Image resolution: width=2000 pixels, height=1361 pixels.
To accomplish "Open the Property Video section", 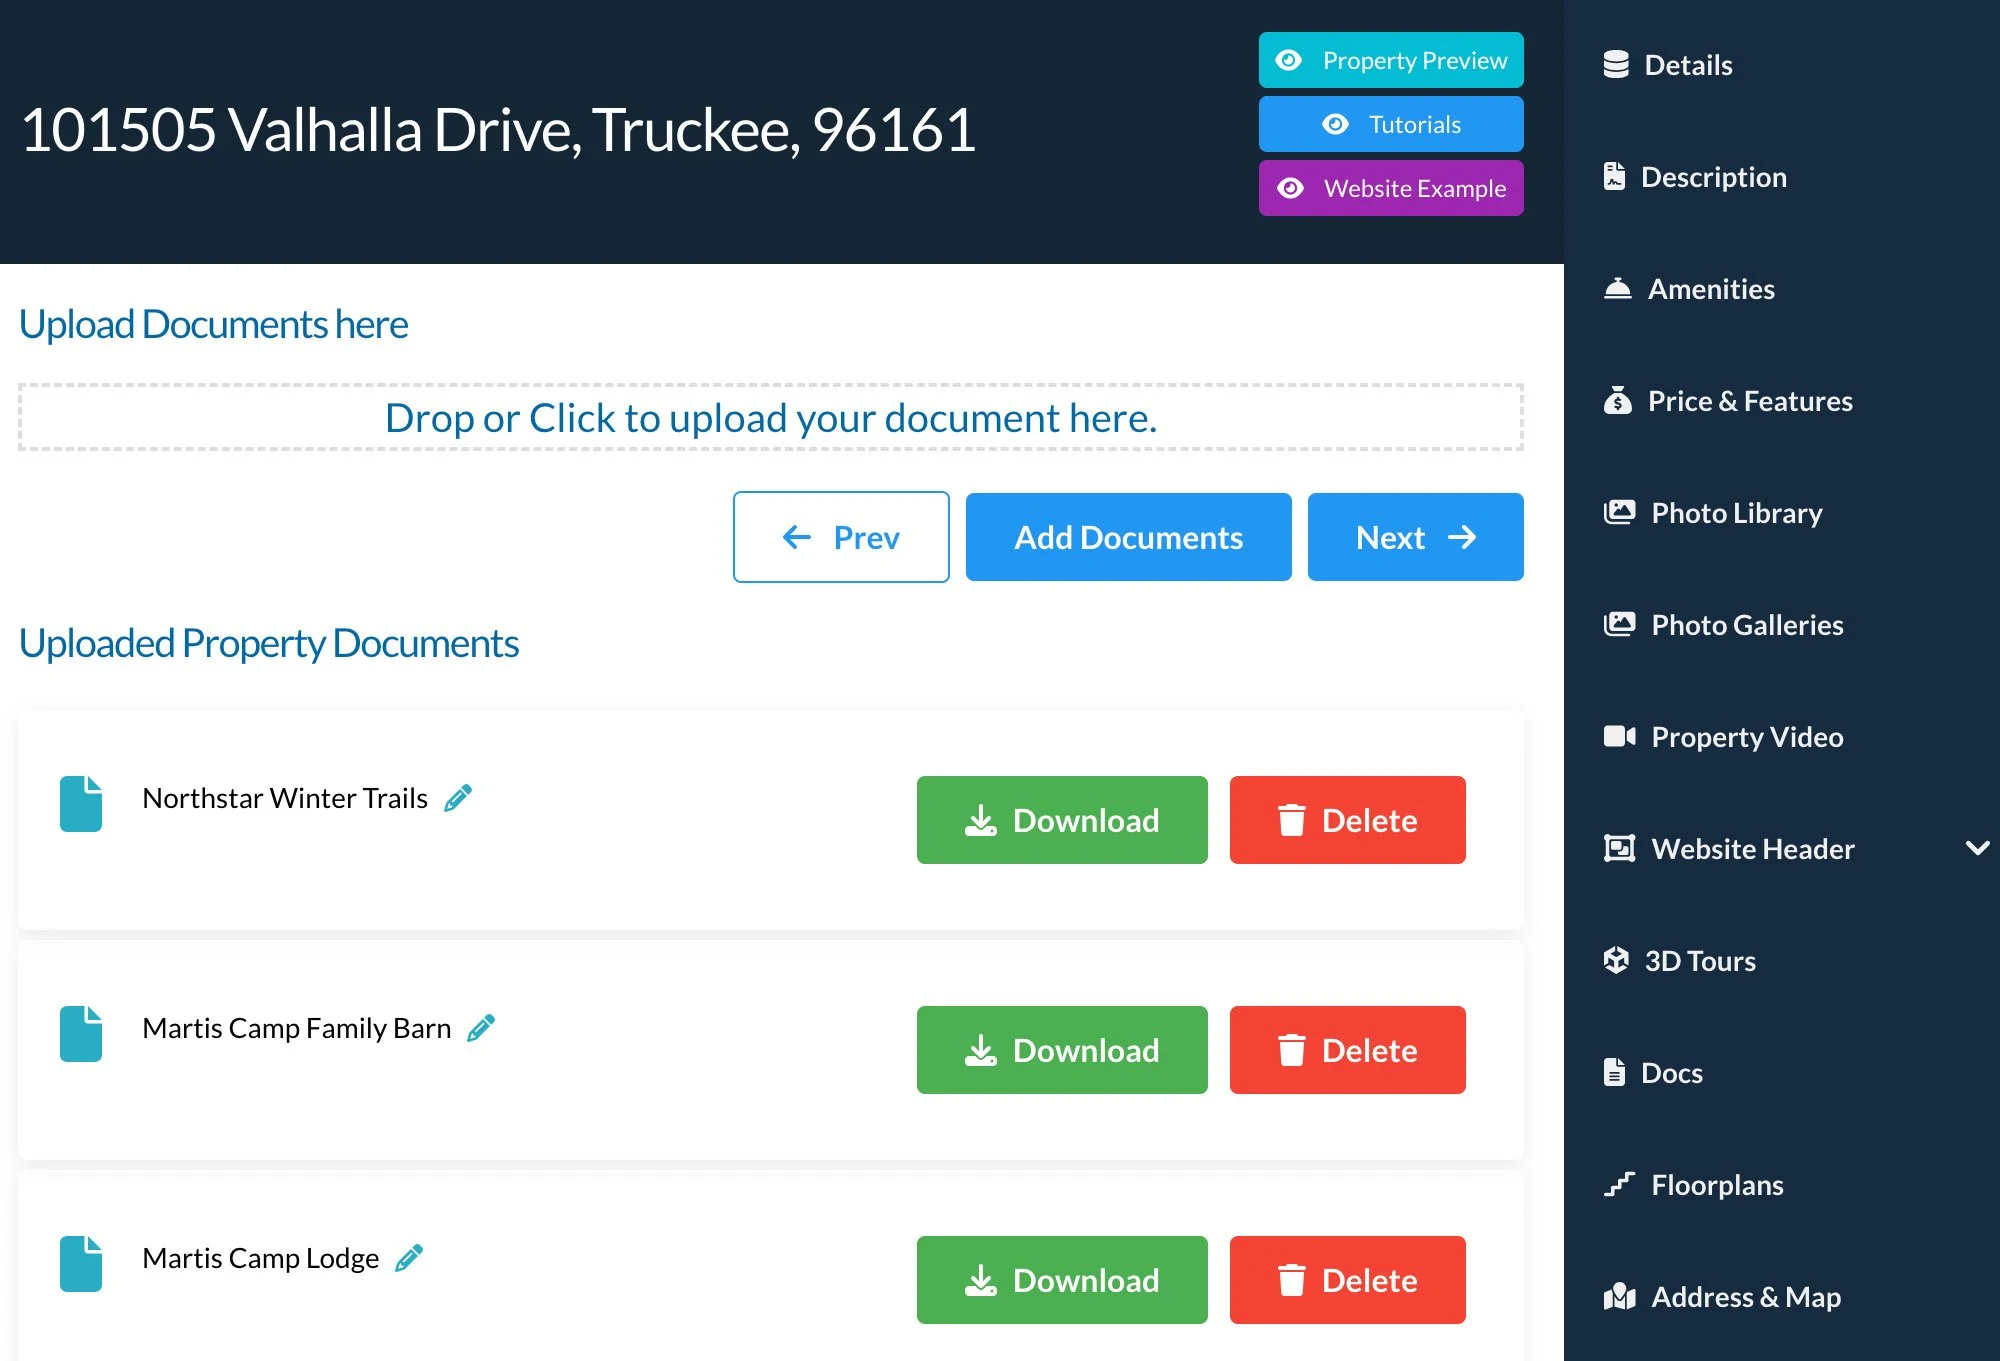I will click(x=1746, y=737).
